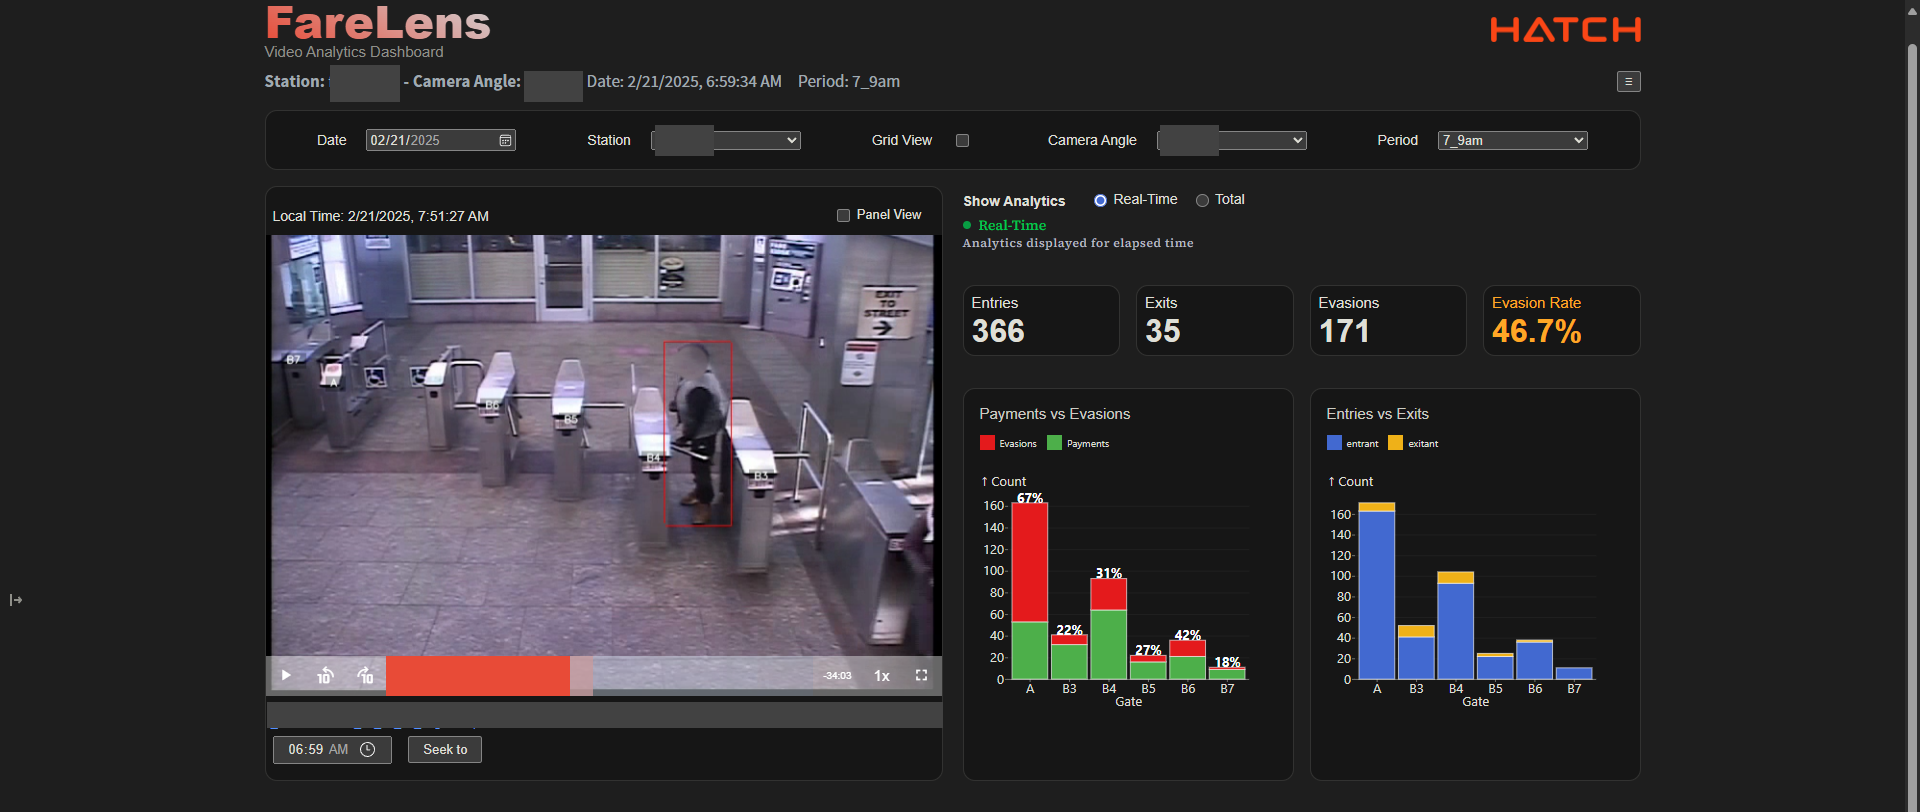Skip video forward 10 seconds
The width and height of the screenshot is (1920, 812).
(365, 676)
